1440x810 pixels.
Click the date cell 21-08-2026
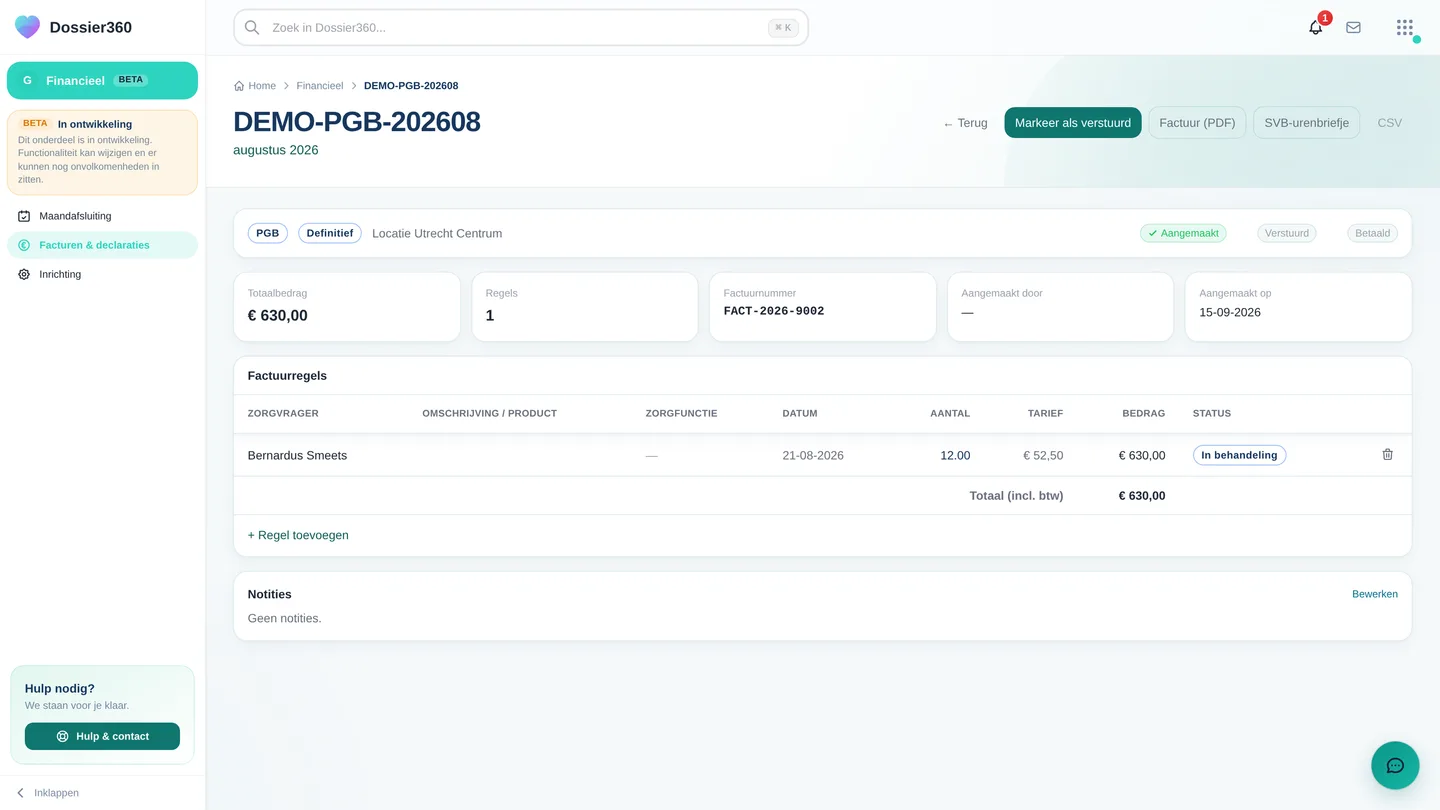click(x=813, y=455)
